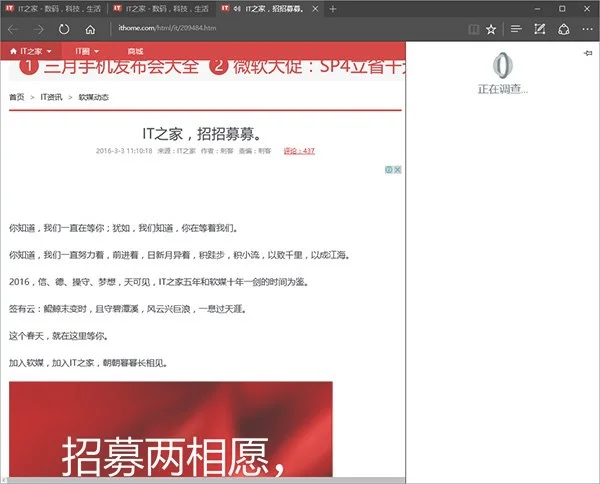The image size is (600, 484).
Task: Open the Hub lines icon
Action: pos(516,29)
